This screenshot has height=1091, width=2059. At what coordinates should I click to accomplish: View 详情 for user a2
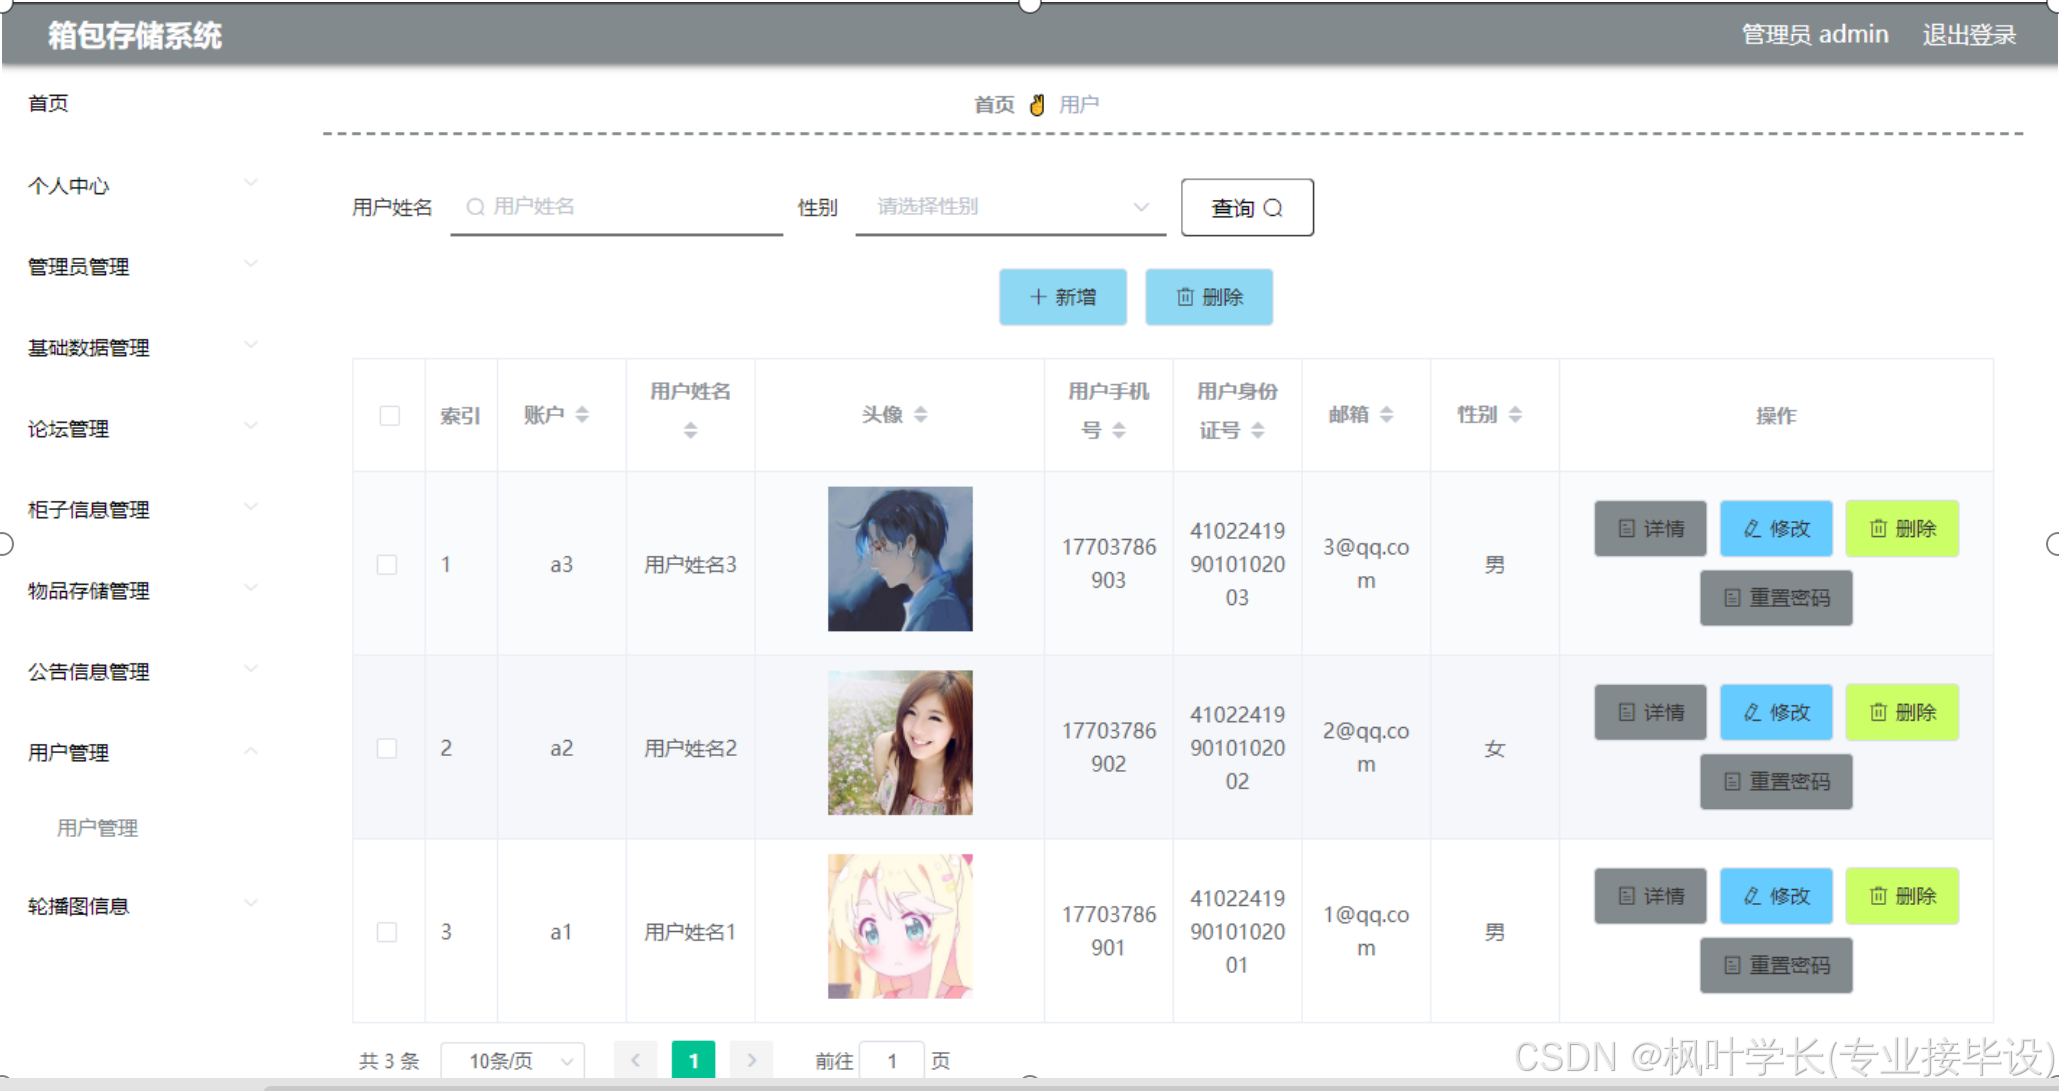[1650, 713]
